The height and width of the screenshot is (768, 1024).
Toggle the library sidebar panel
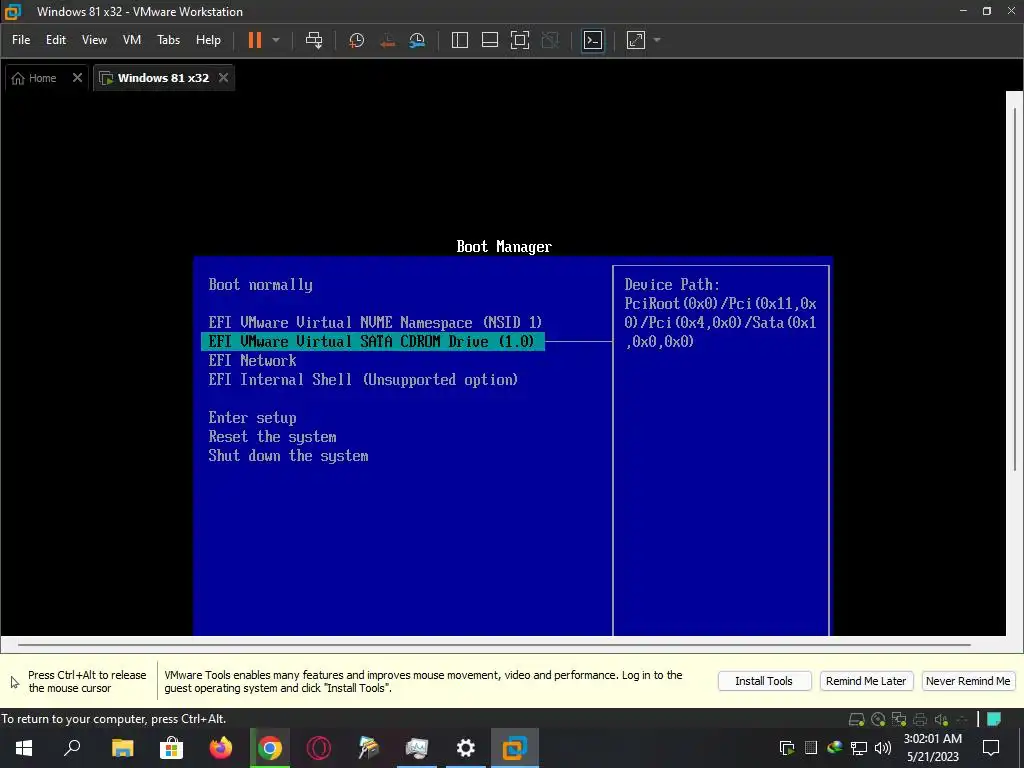[x=460, y=40]
